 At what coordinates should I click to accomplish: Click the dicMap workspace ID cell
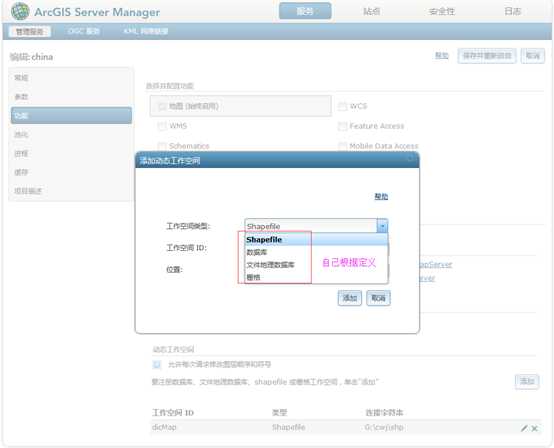[x=164, y=427]
